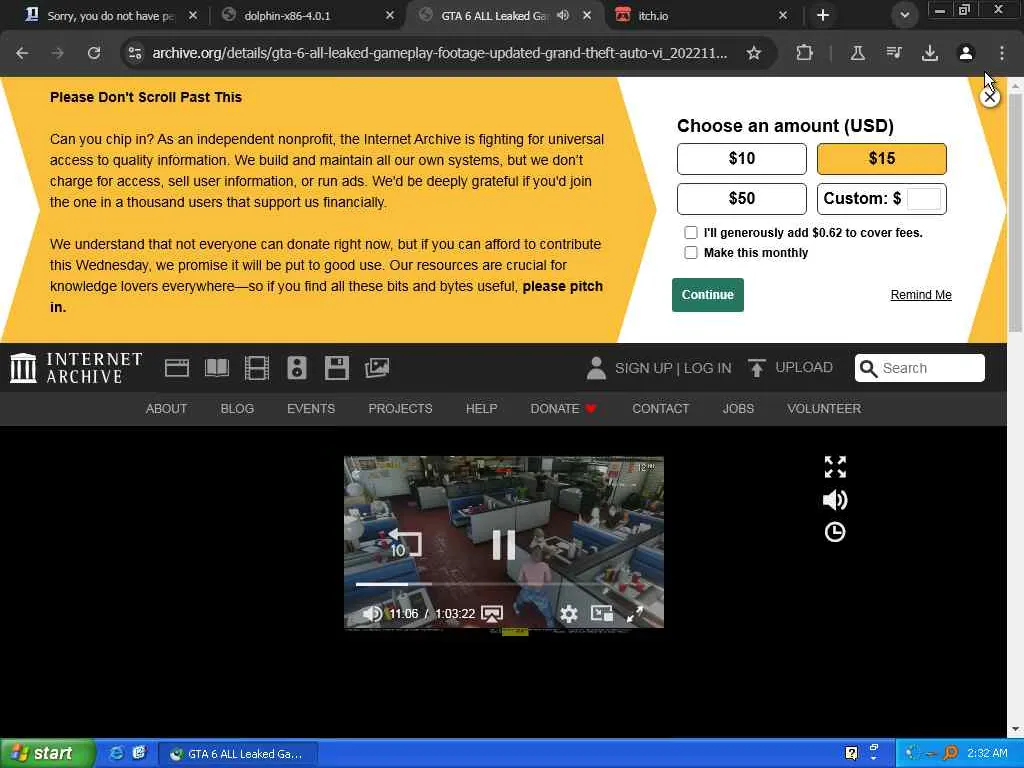Open a new browser tab
The image size is (1024, 768).
pyautogui.click(x=823, y=15)
